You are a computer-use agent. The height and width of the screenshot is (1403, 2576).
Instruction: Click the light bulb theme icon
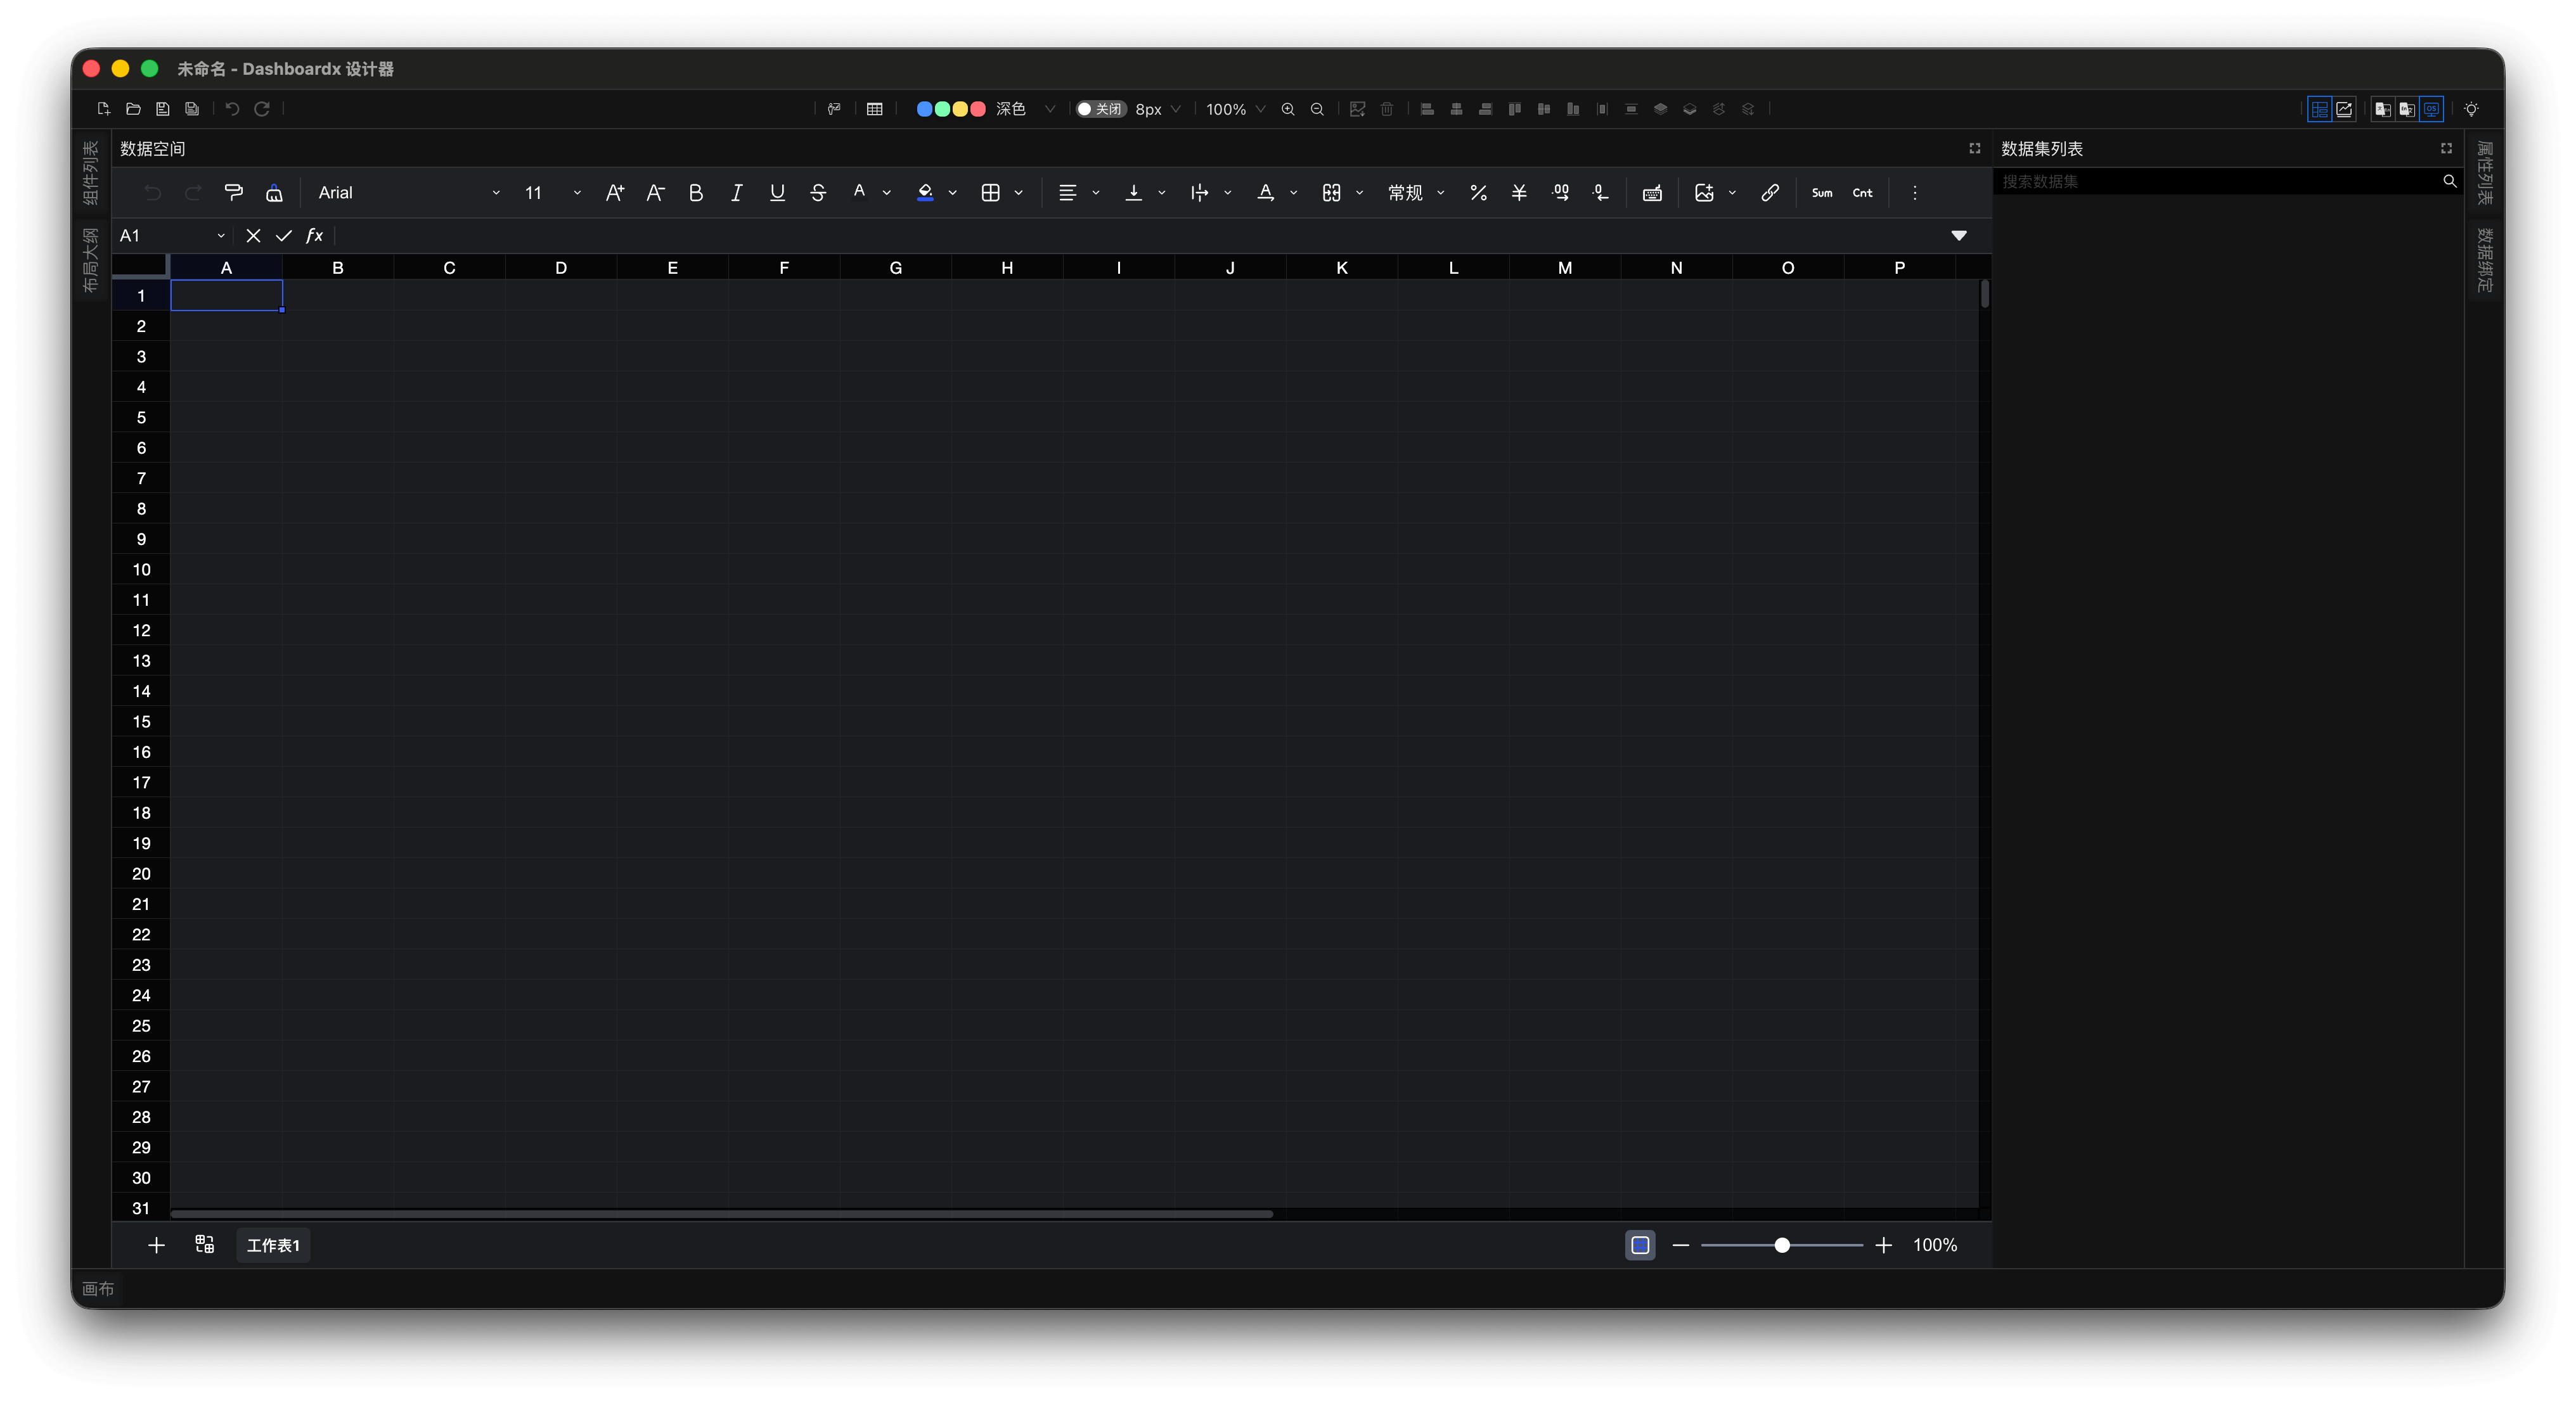pyautogui.click(x=2471, y=109)
